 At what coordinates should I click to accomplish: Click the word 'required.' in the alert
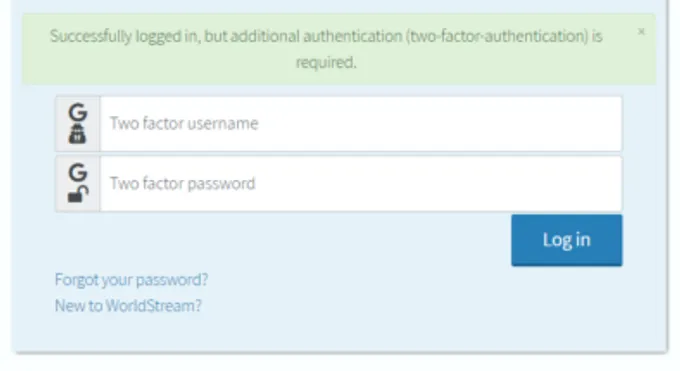(x=326, y=62)
